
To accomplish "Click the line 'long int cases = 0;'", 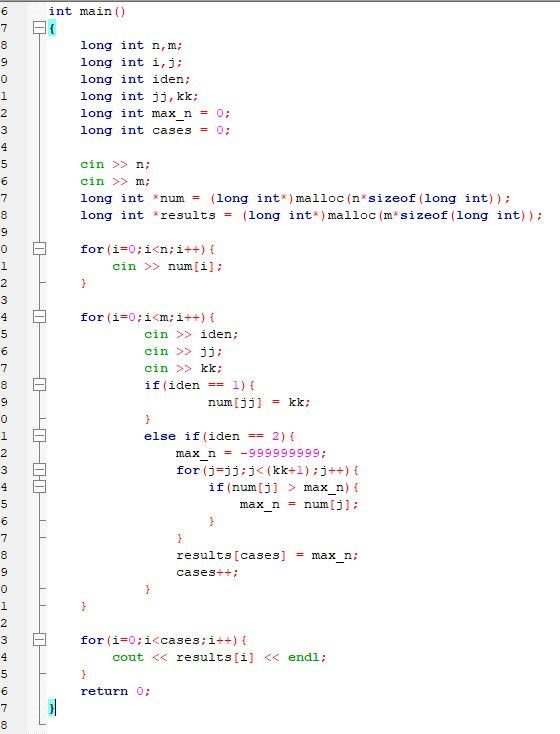I will point(155,130).
